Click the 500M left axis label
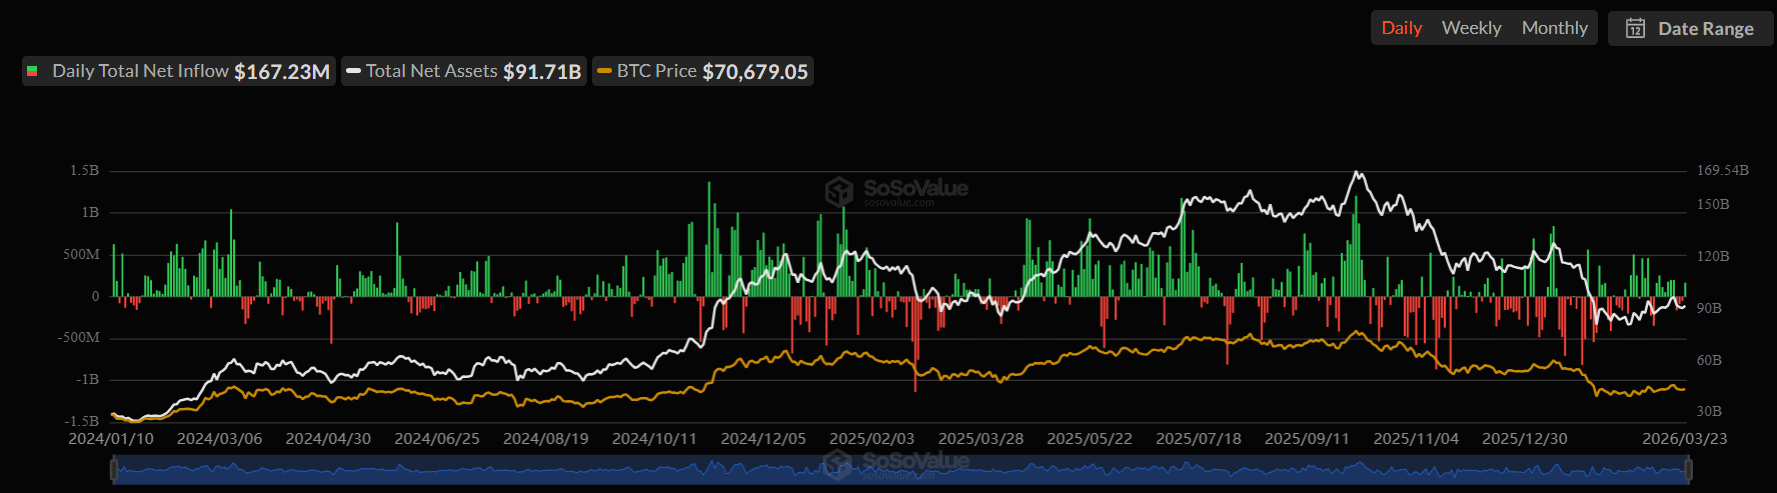This screenshot has width=1777, height=493. [x=81, y=255]
